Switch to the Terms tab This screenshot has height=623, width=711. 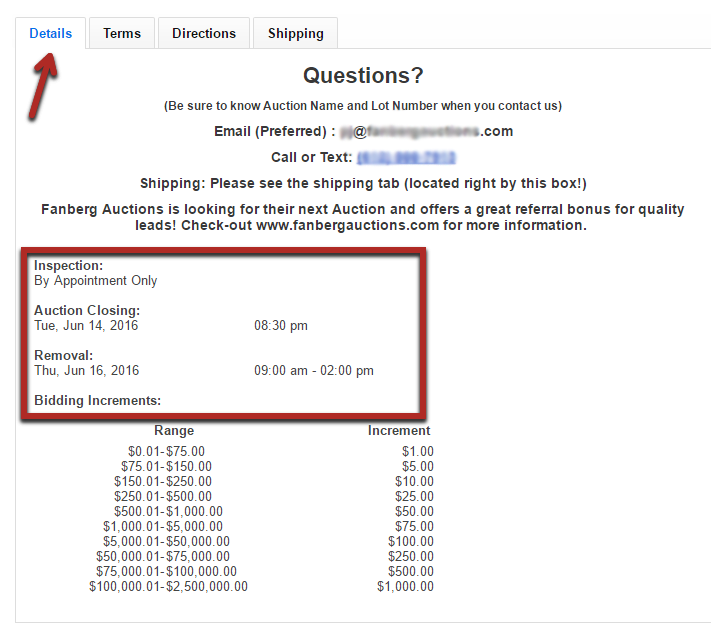point(122,33)
